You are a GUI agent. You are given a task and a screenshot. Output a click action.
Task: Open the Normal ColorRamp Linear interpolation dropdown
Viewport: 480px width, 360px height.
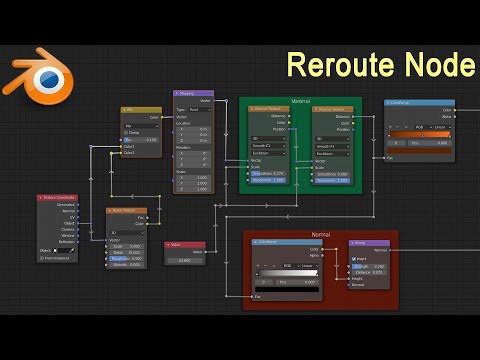click(310, 266)
